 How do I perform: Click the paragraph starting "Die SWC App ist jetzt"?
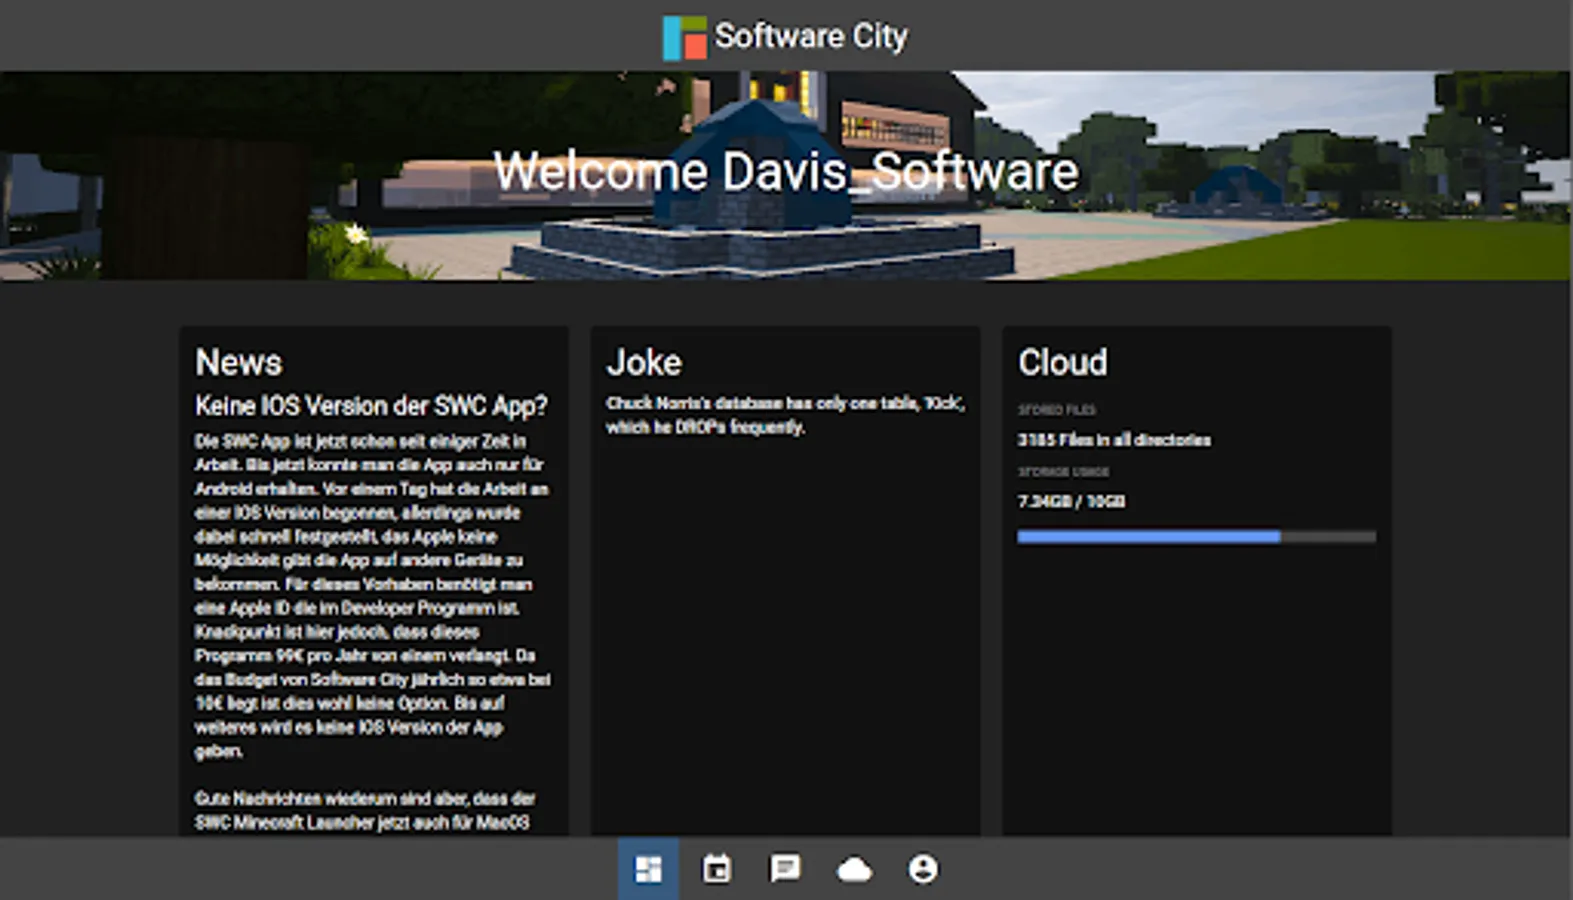pyautogui.click(x=372, y=596)
